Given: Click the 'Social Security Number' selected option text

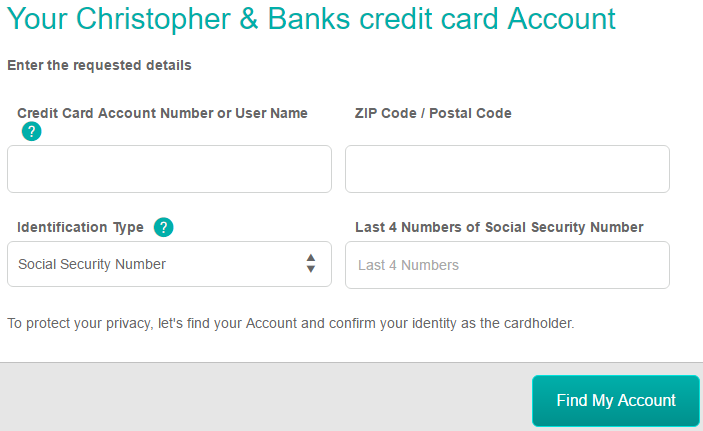Looking at the screenshot, I should click(92, 264).
